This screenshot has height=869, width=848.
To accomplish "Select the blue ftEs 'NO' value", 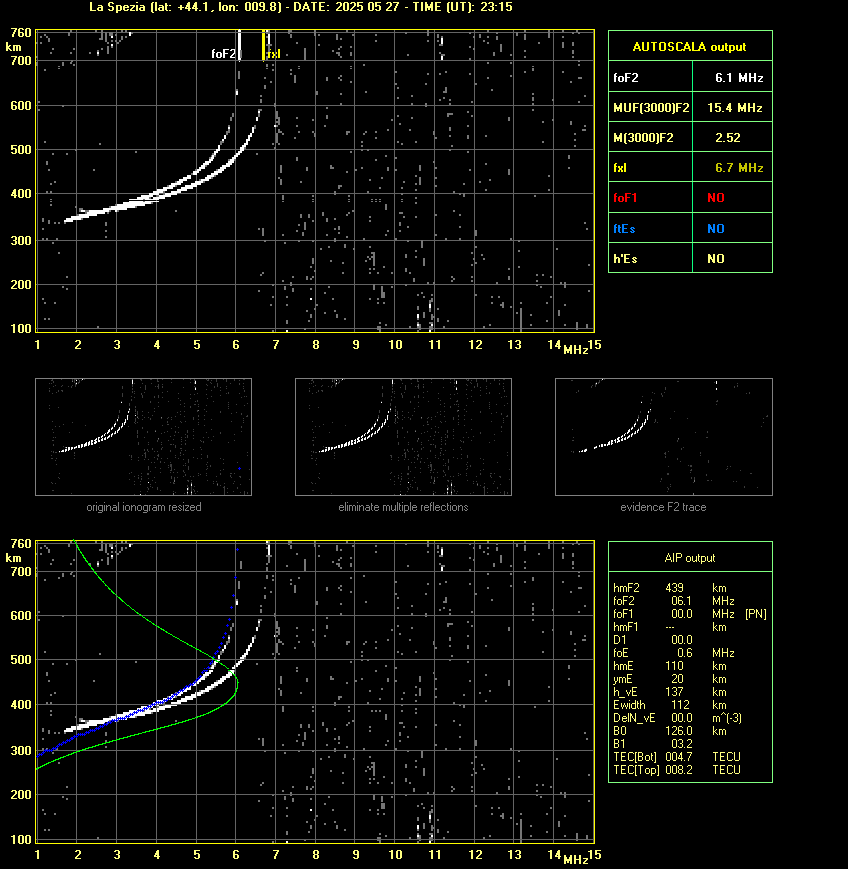I will click(716, 228).
